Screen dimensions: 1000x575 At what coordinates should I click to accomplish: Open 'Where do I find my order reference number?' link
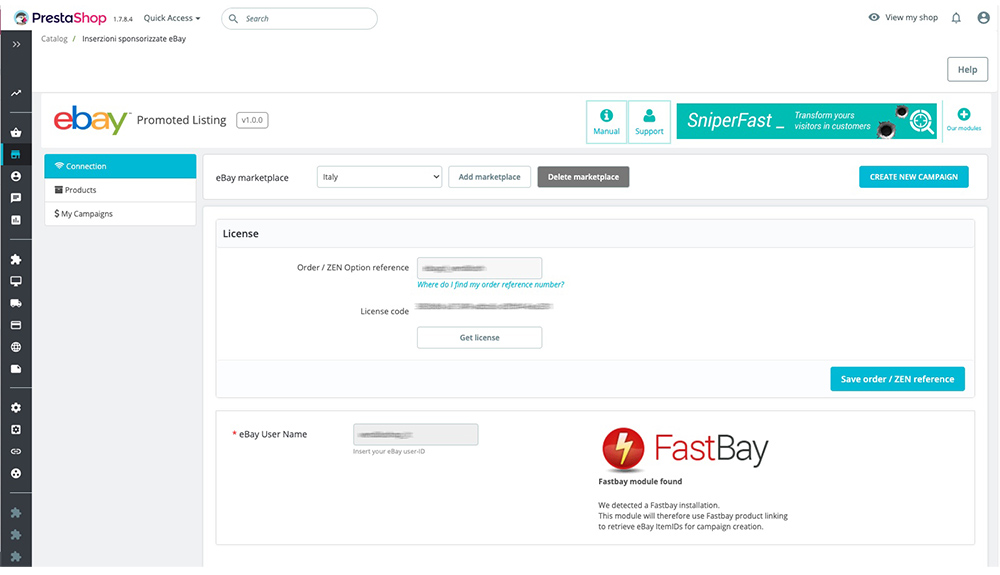coord(490,284)
